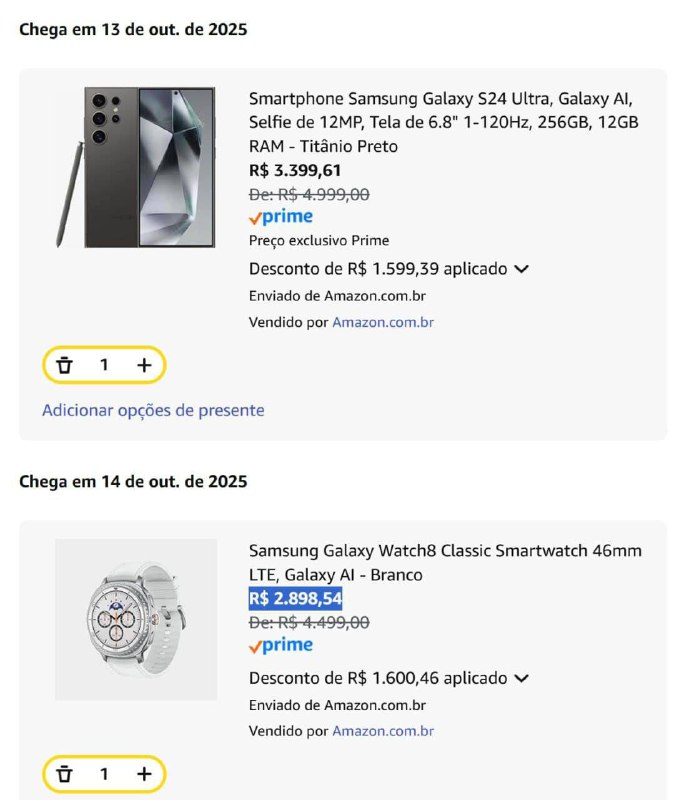Image resolution: width=674 pixels, height=800 pixels.
Task: Open the Galaxy Watch8 Classic product image
Action: pos(136,619)
